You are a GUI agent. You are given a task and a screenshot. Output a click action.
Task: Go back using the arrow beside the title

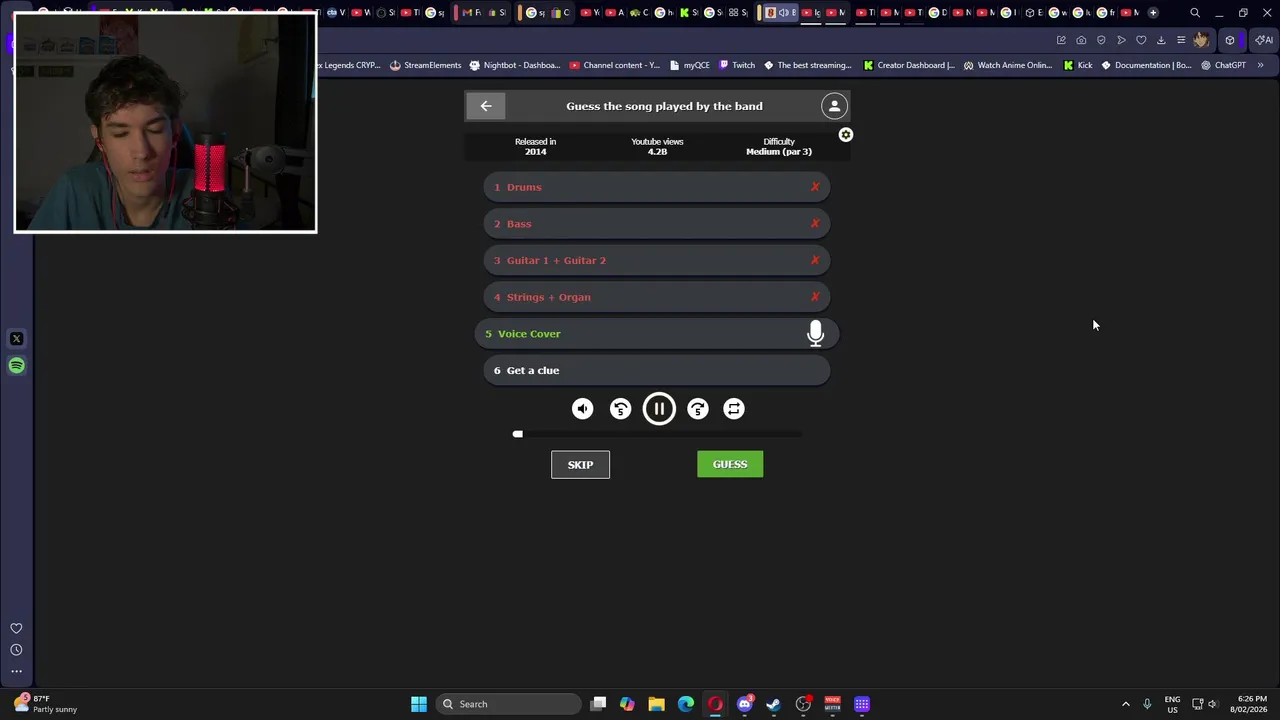click(x=486, y=106)
